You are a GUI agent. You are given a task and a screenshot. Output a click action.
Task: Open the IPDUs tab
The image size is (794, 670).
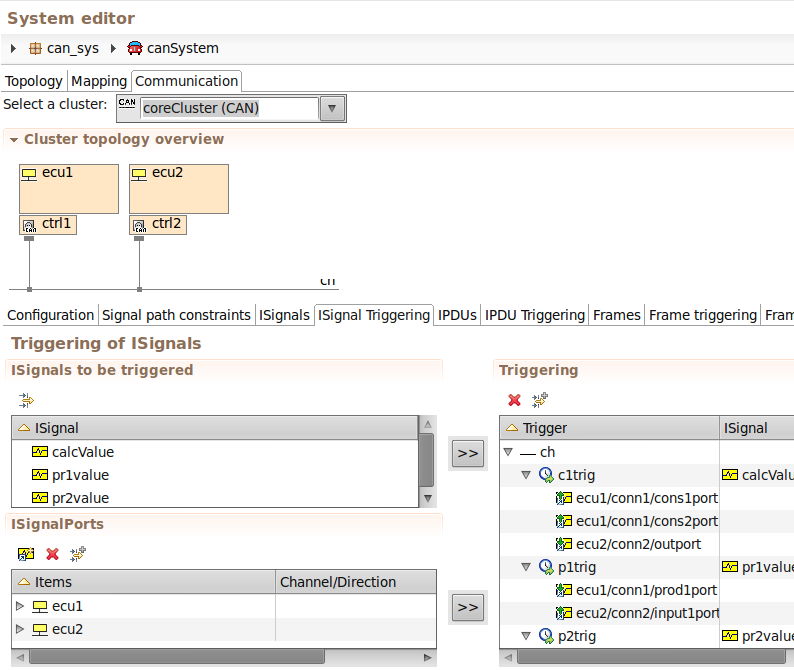pos(457,315)
